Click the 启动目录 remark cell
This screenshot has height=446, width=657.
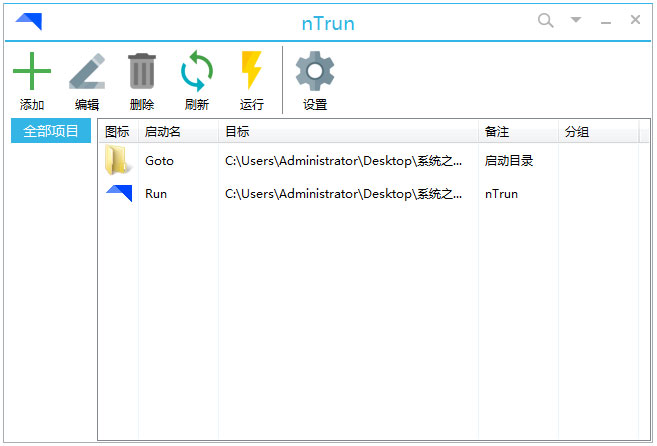click(509, 161)
